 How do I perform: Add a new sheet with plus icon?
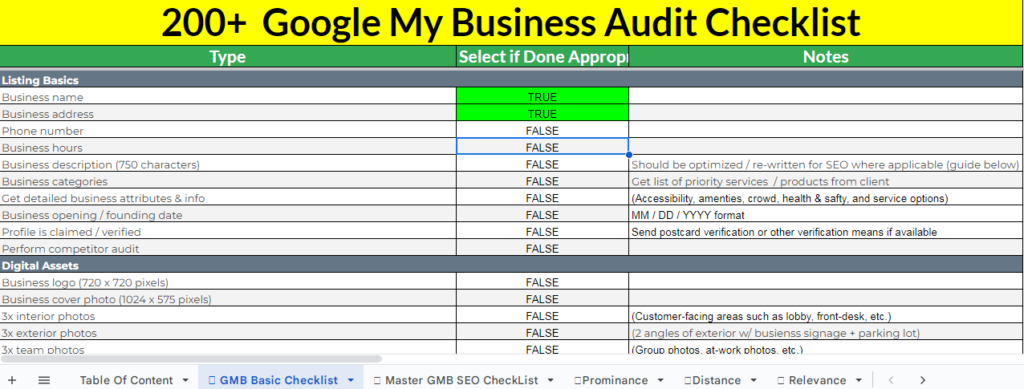[x=12, y=381]
